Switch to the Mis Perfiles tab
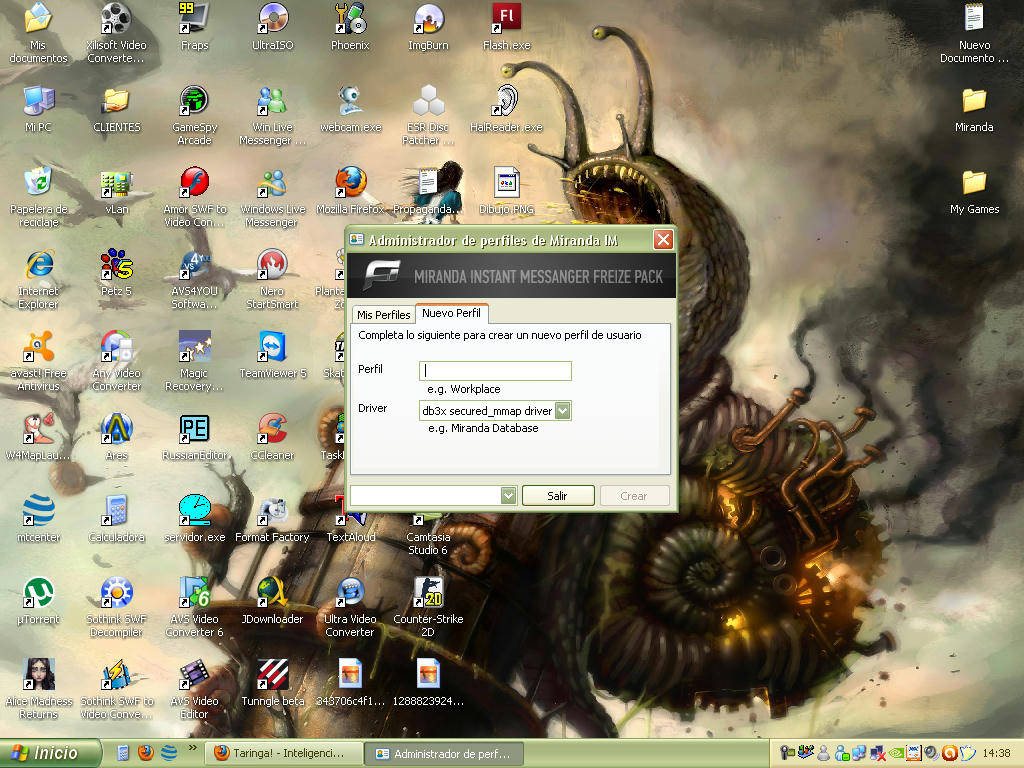 point(383,315)
